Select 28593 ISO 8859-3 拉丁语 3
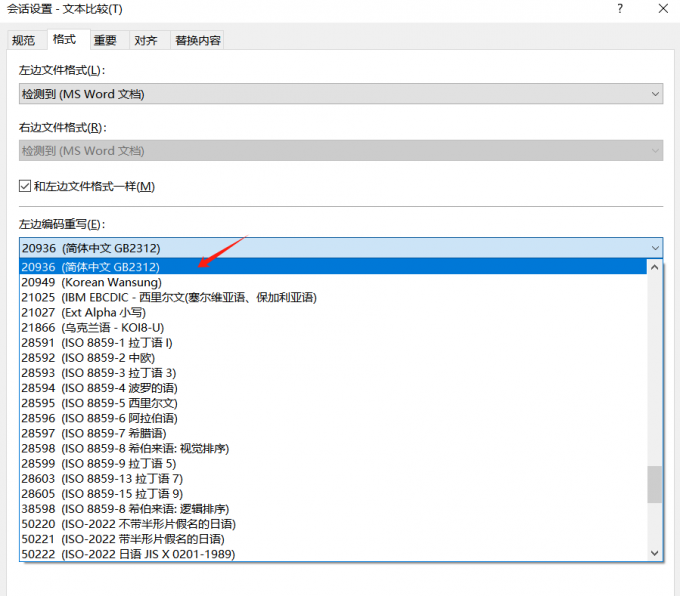The height and width of the screenshot is (596, 680). [x=333, y=373]
